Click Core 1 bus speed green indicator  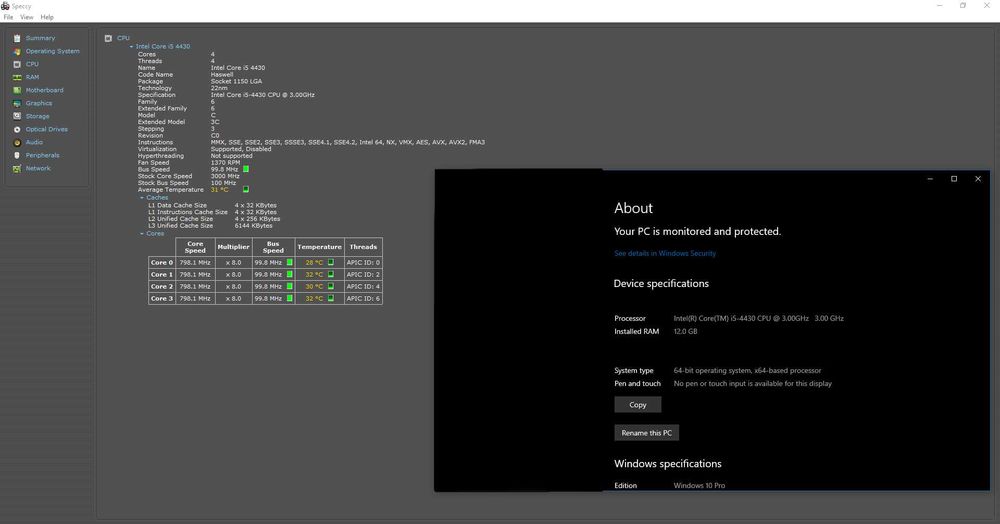tap(290, 274)
